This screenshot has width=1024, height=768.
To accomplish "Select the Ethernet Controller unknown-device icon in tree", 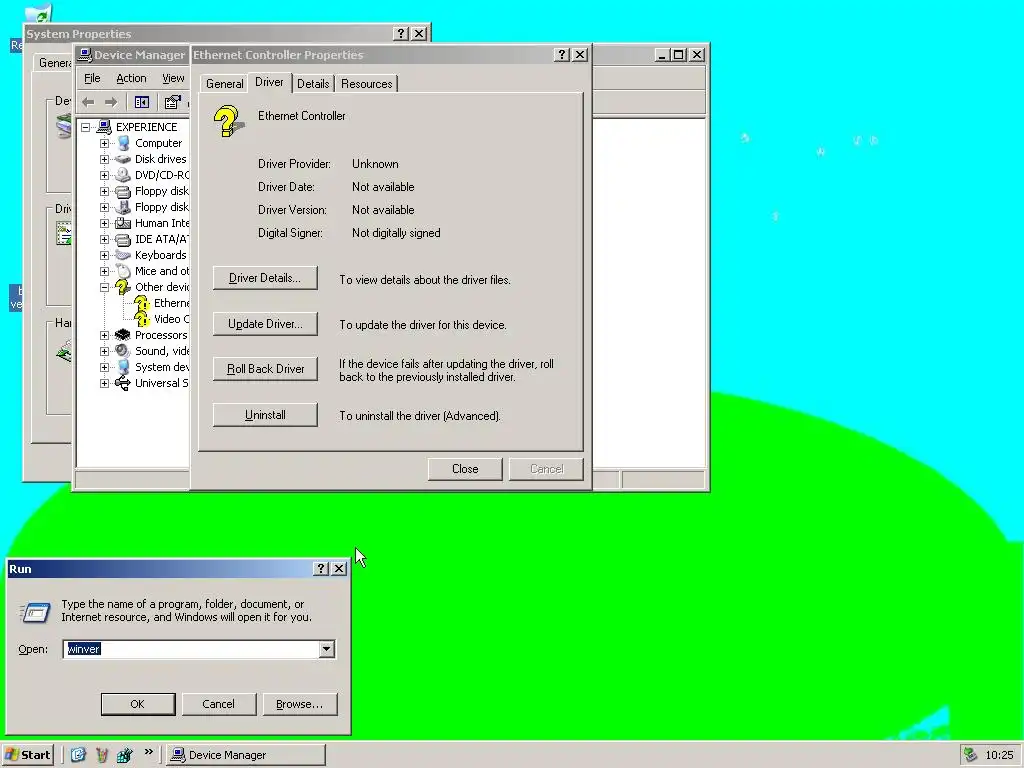I will pos(142,303).
